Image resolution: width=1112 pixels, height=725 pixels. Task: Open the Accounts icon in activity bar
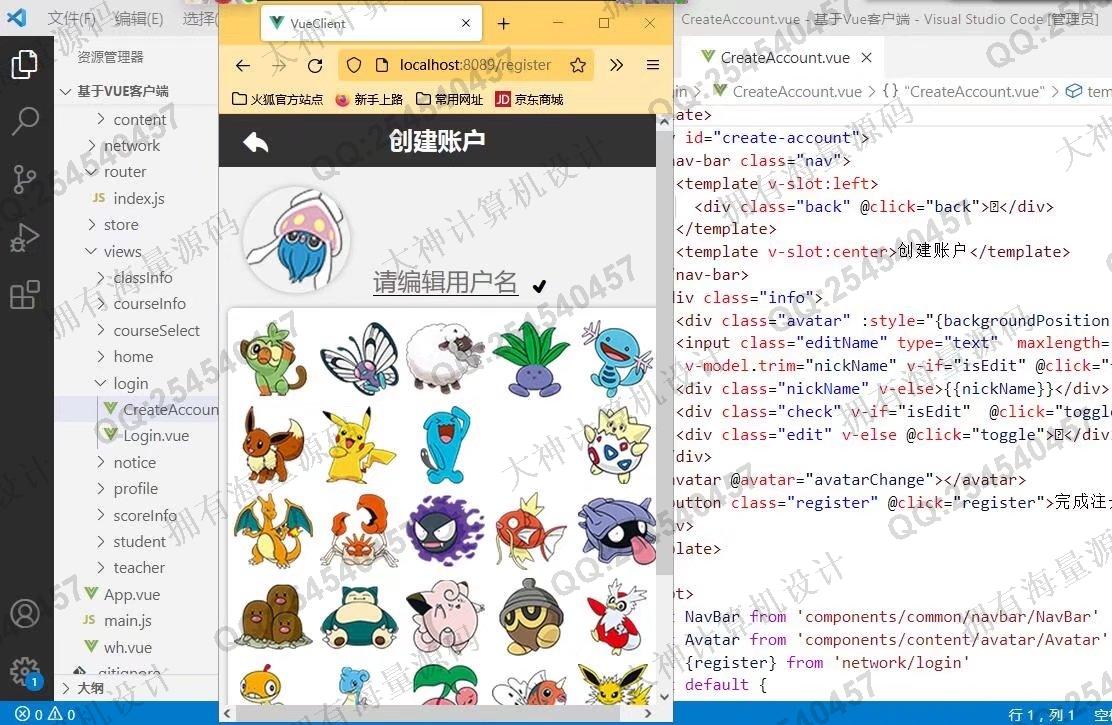coord(25,614)
